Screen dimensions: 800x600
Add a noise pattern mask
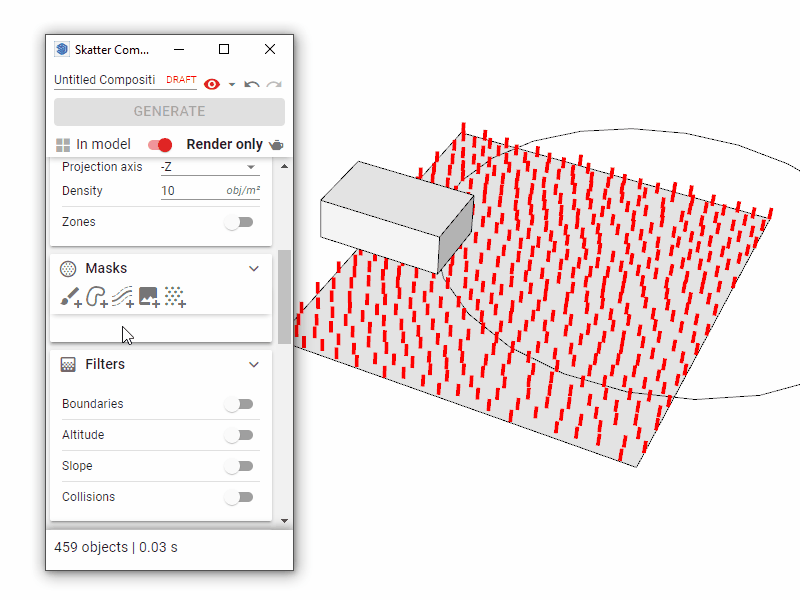(x=174, y=297)
